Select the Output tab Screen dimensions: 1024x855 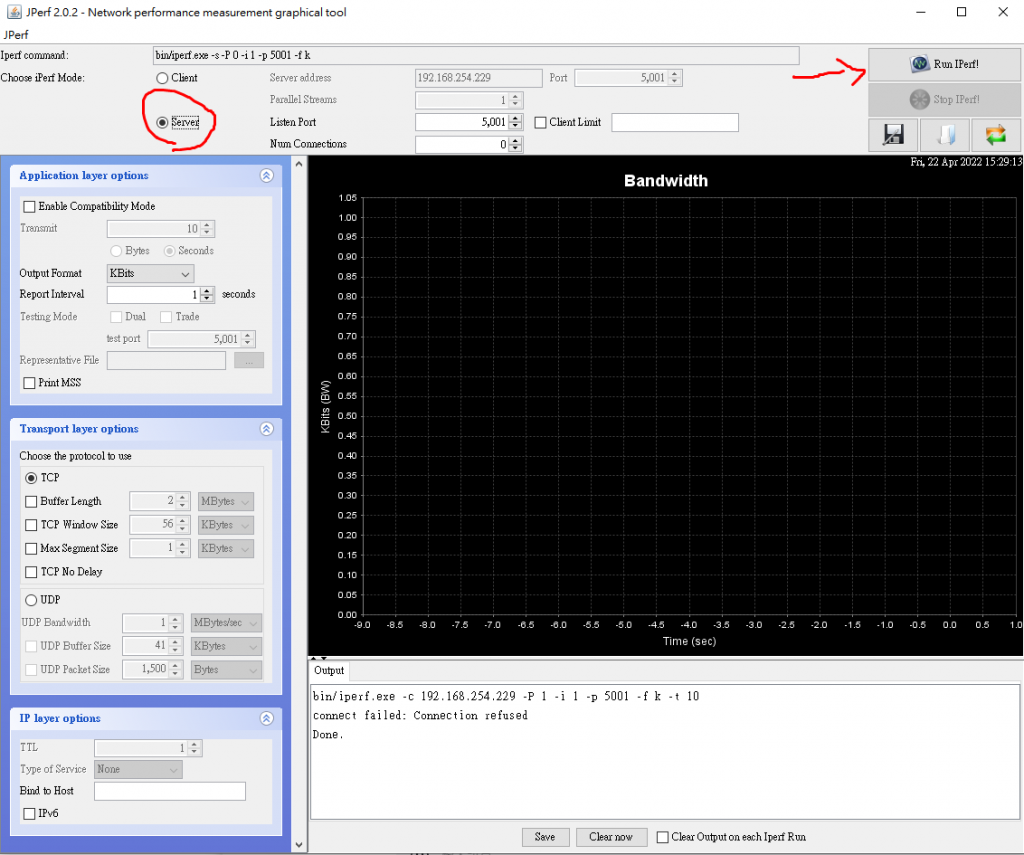tap(328, 670)
